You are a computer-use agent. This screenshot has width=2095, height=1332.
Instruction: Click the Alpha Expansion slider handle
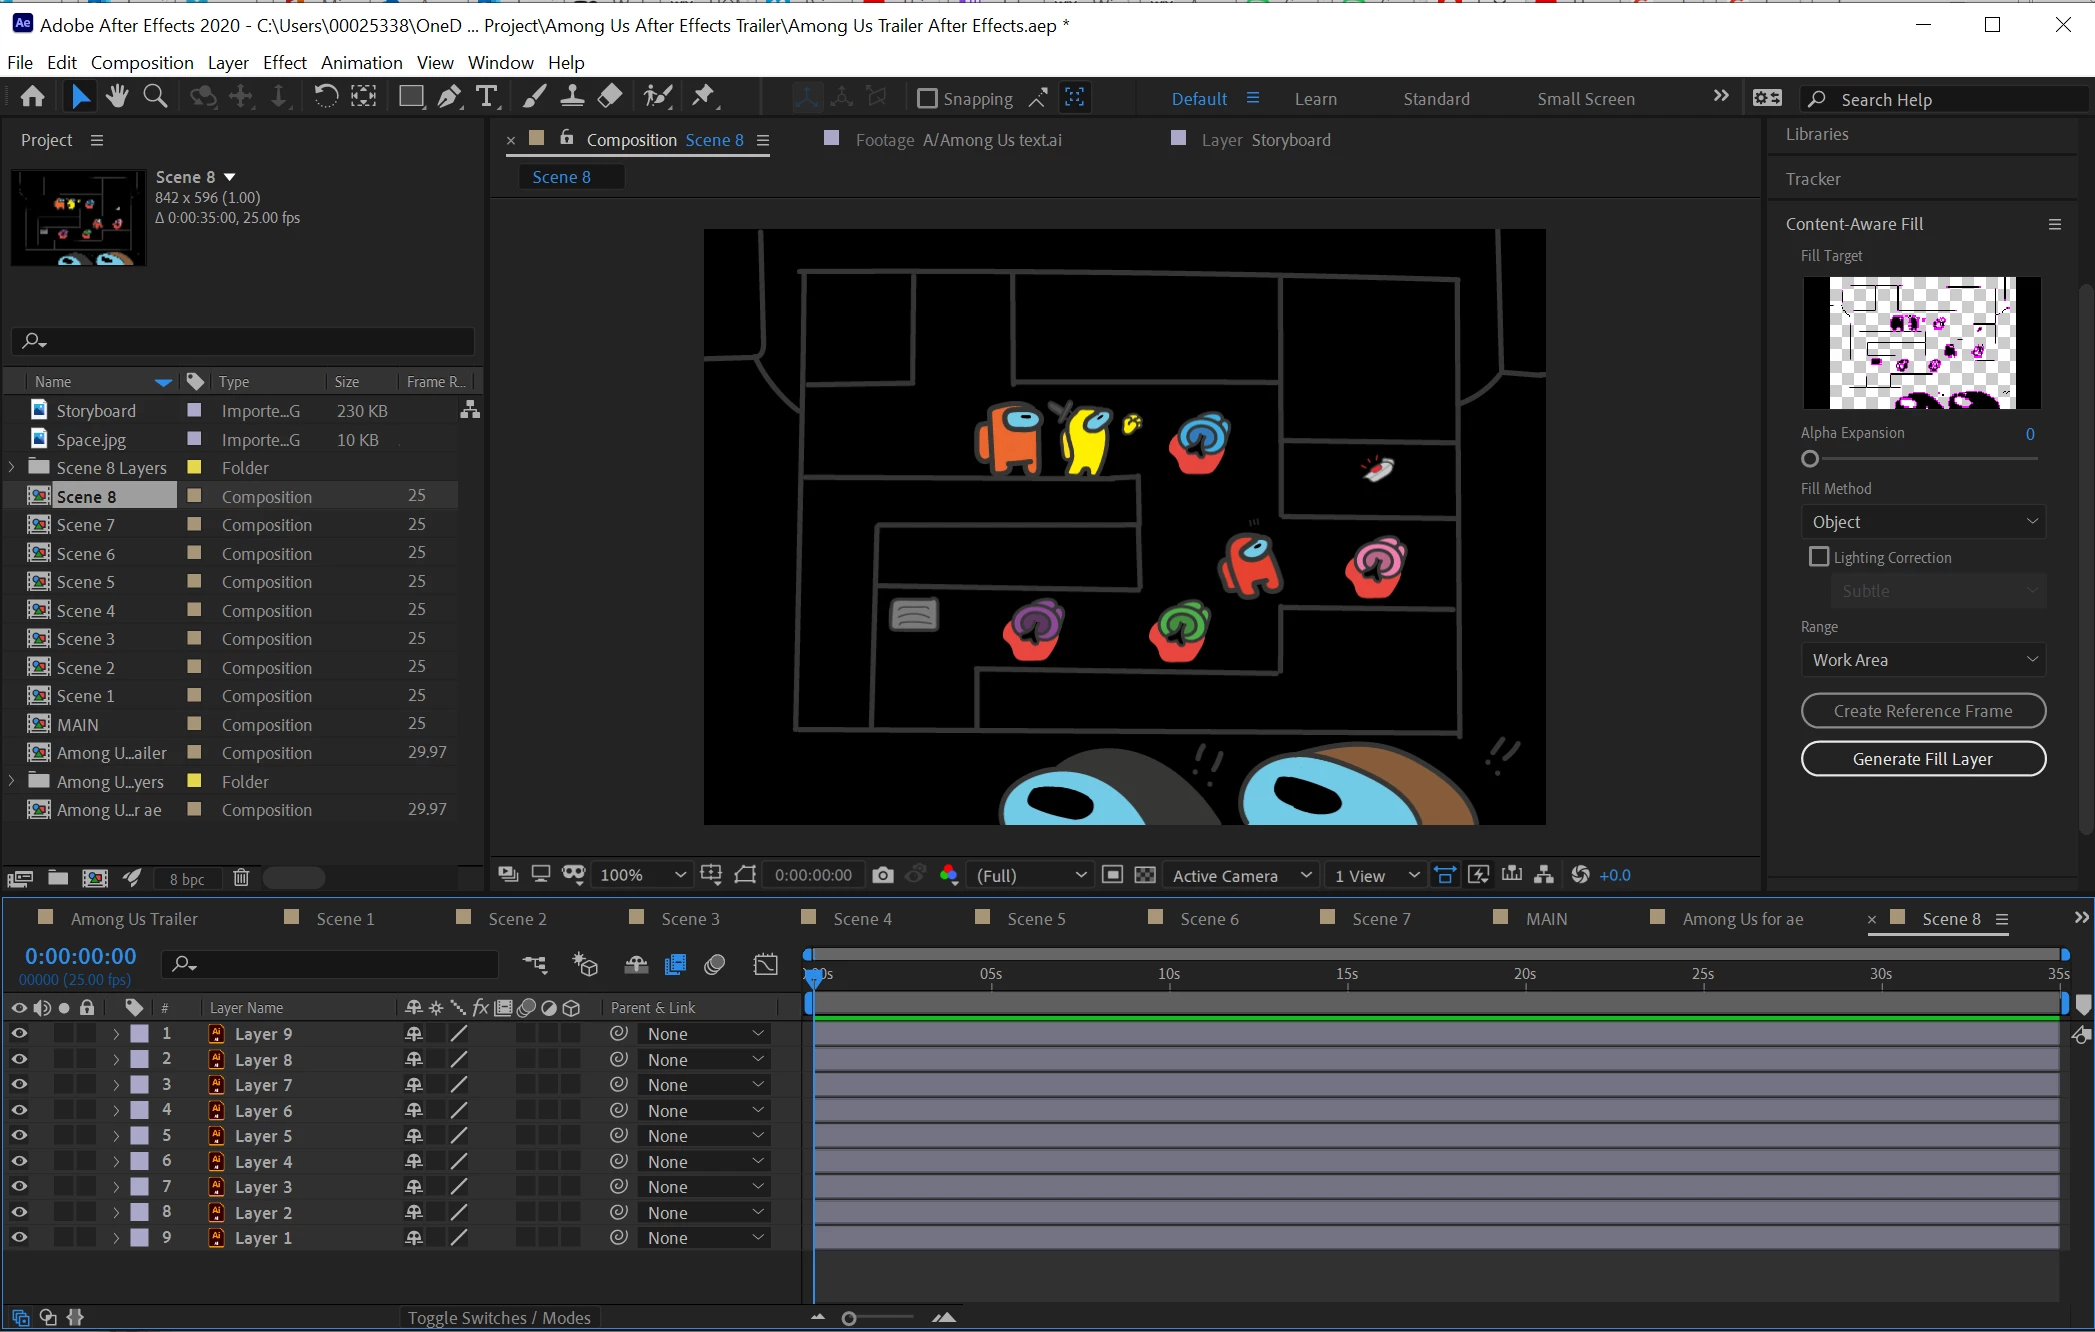[x=1809, y=459]
